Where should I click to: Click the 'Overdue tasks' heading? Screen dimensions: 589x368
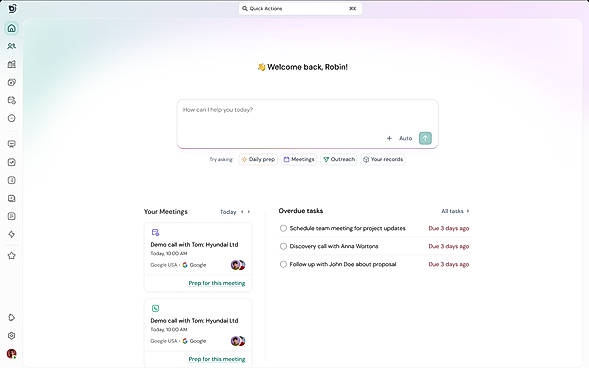[301, 211]
